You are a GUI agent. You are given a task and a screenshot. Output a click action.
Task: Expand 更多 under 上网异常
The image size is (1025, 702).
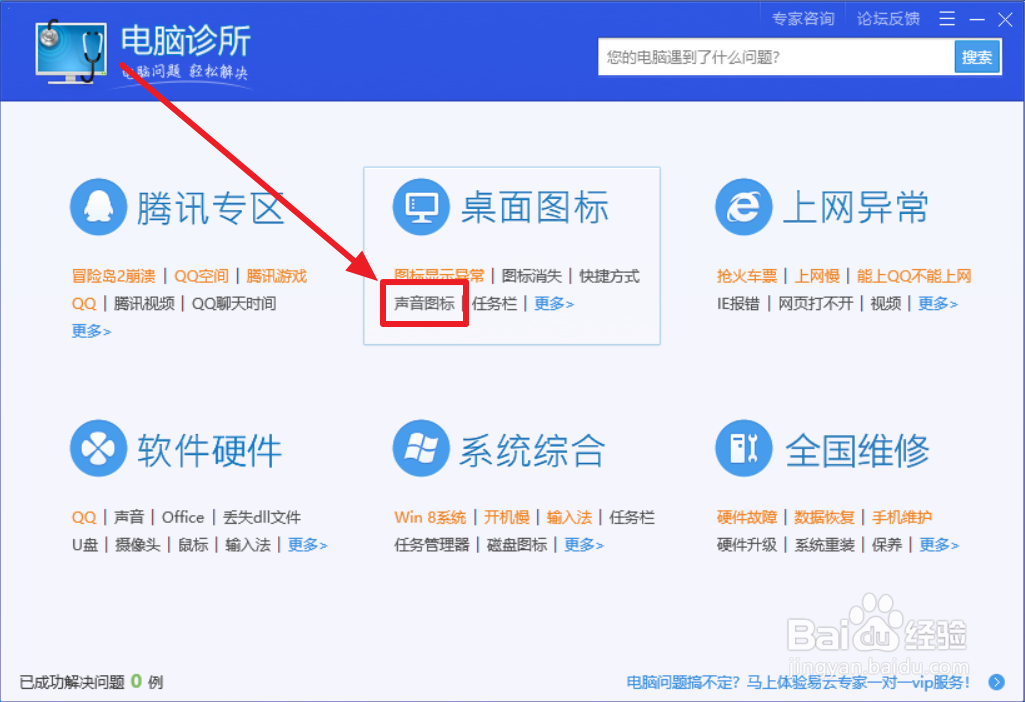click(938, 303)
